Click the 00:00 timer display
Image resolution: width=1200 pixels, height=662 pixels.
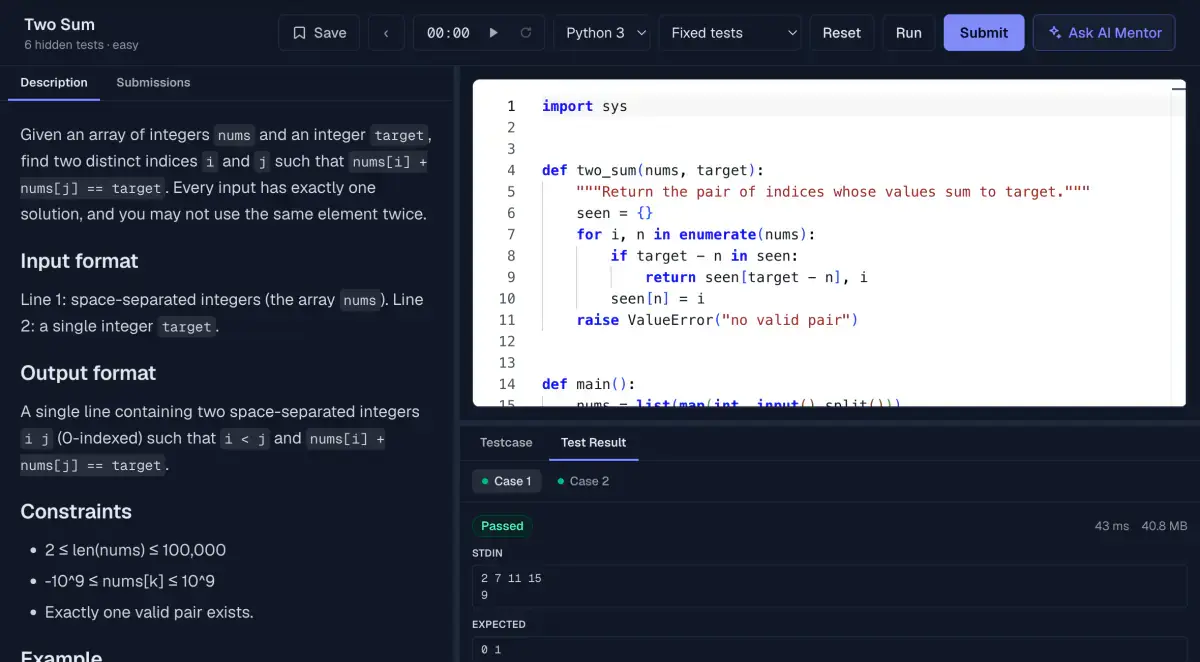pos(448,33)
